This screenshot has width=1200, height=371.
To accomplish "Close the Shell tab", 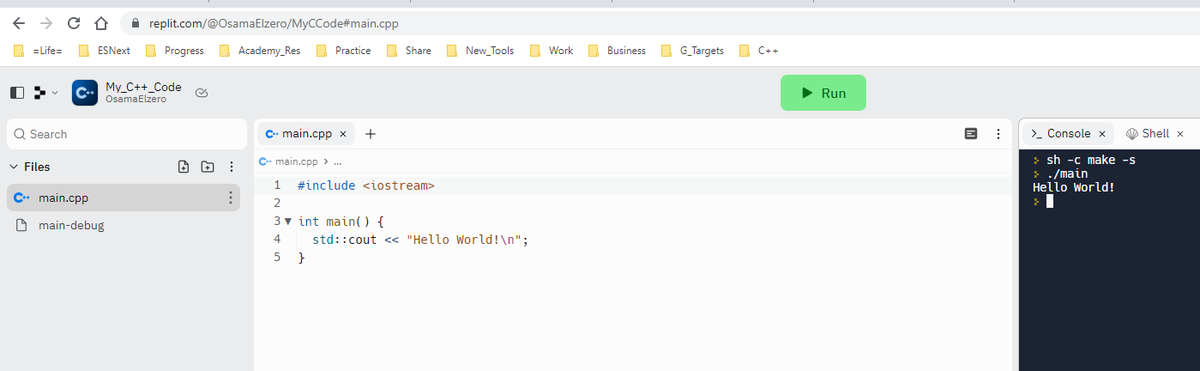I will (x=1180, y=134).
